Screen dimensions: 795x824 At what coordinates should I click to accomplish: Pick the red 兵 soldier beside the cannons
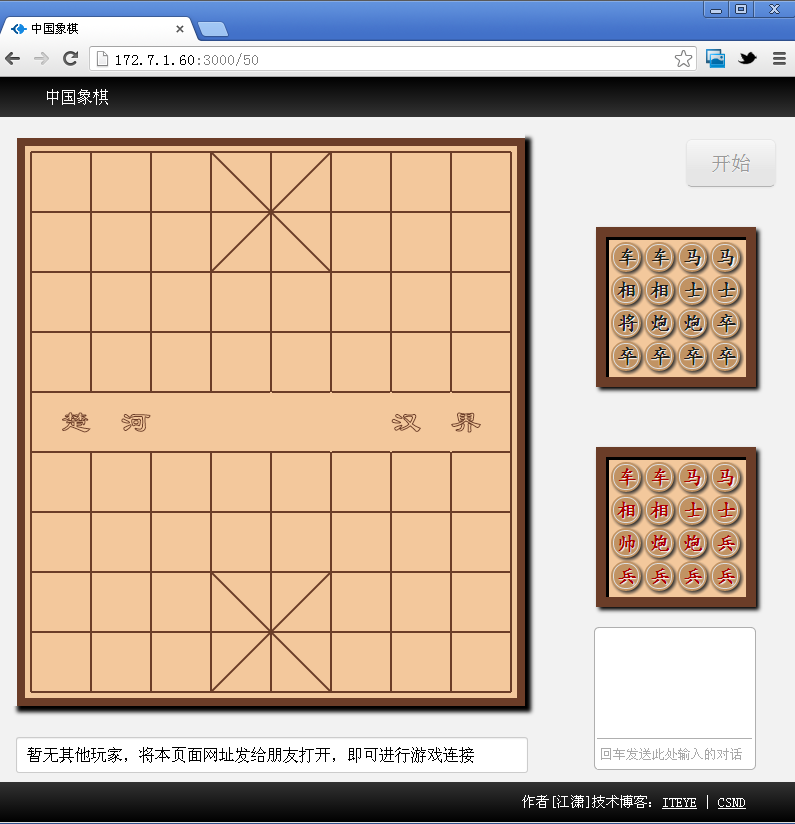[x=726, y=543]
